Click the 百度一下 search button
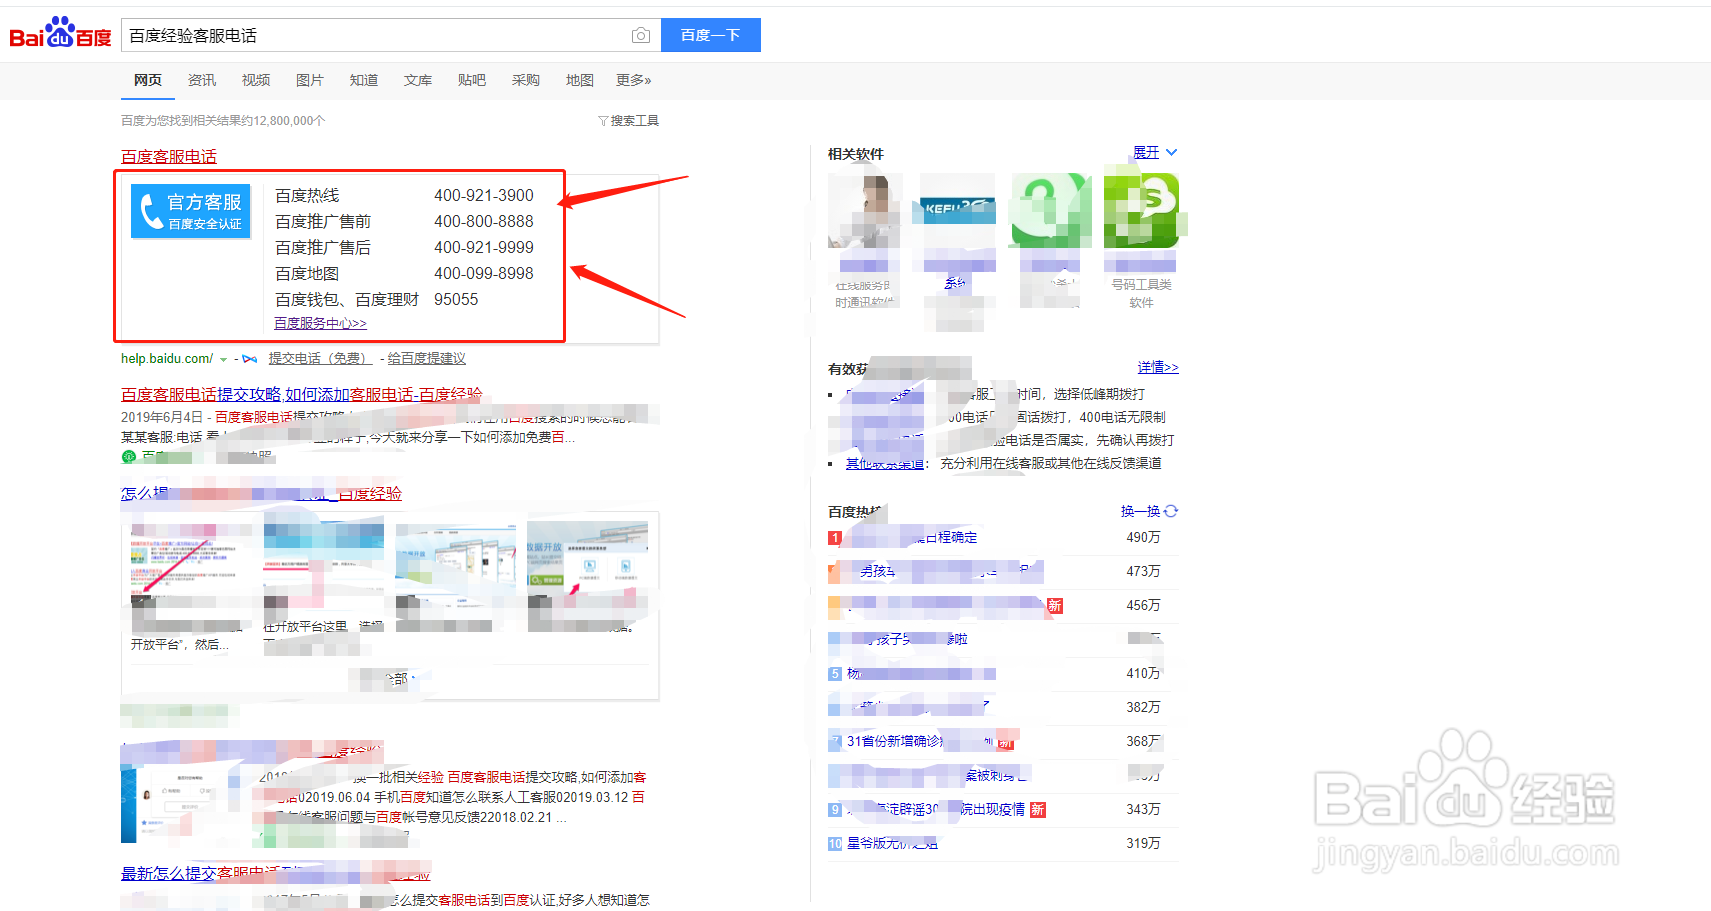The image size is (1711, 911). coord(711,35)
